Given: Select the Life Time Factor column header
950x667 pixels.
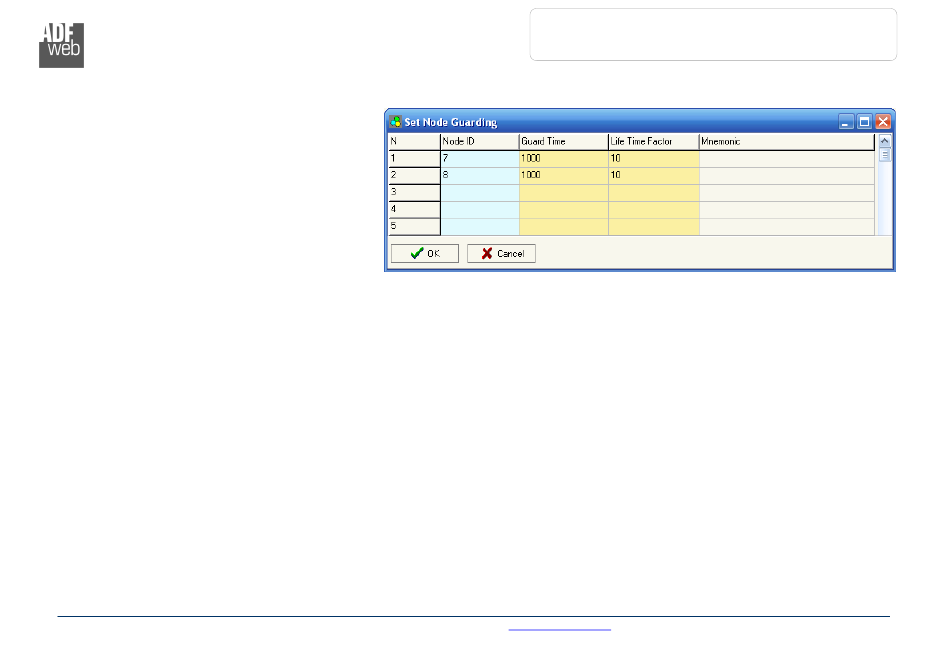Looking at the screenshot, I should [x=654, y=142].
